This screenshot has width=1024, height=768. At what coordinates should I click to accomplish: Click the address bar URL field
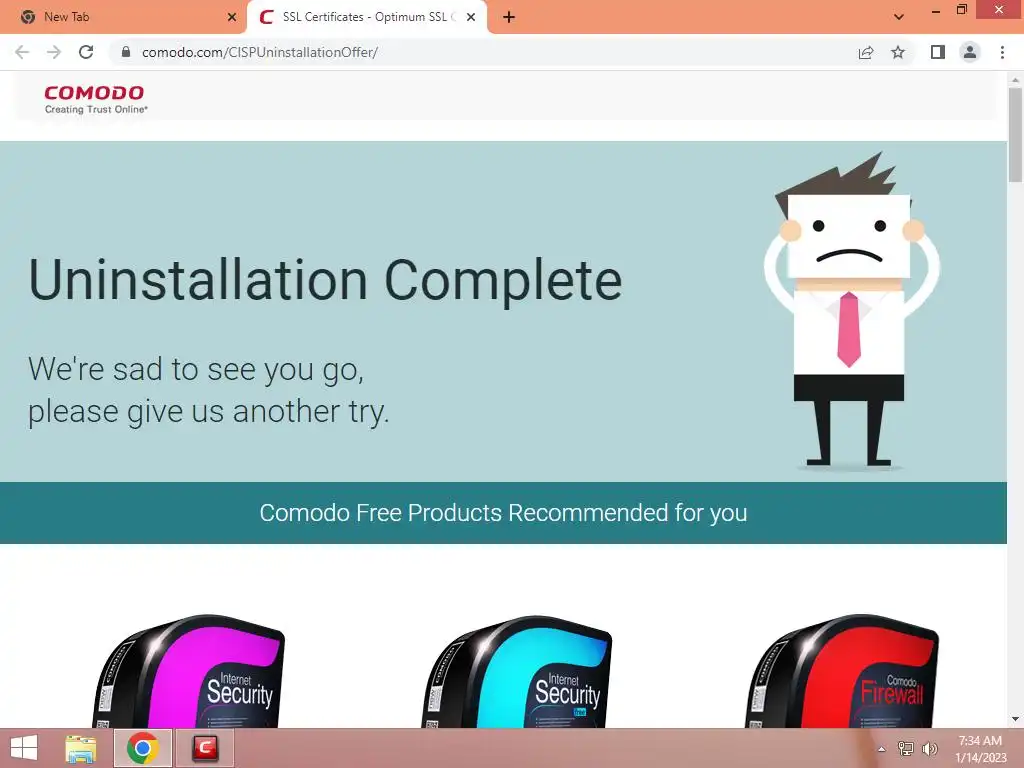coord(483,52)
